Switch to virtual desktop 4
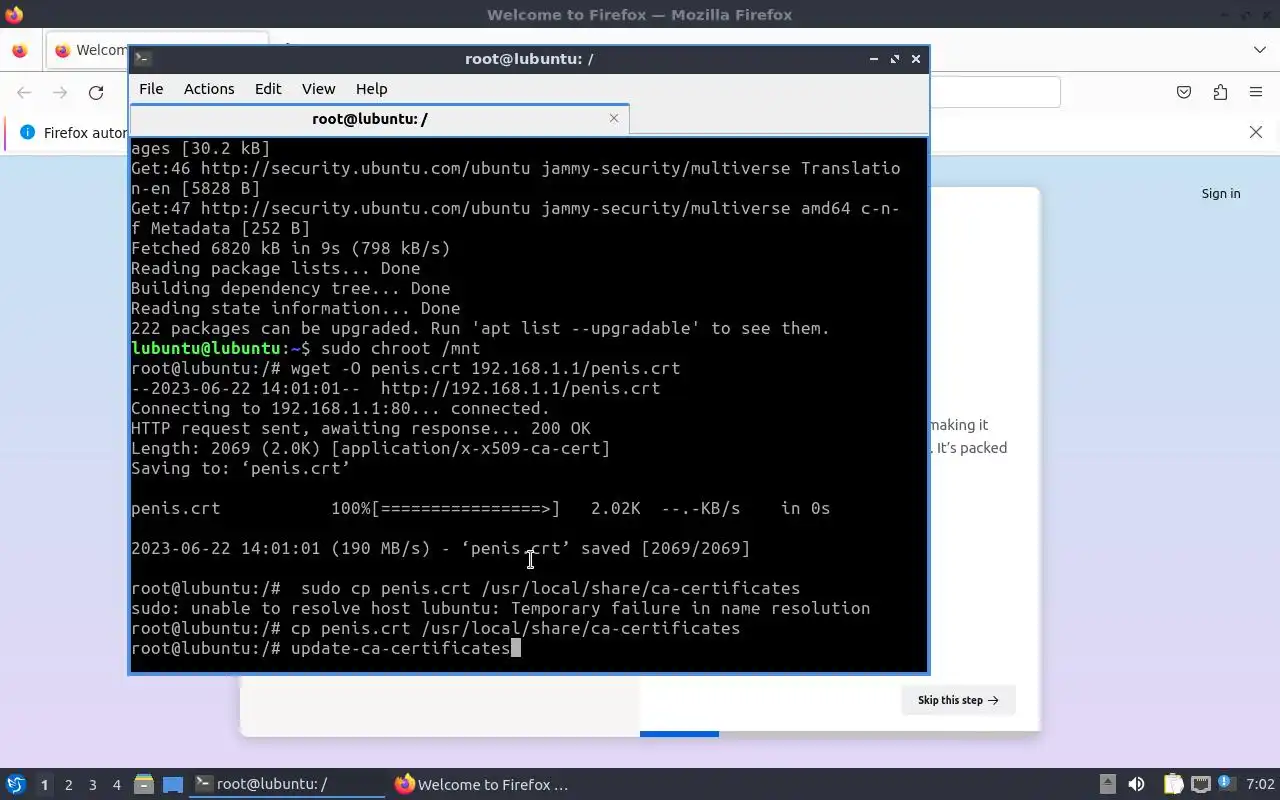 coord(117,785)
